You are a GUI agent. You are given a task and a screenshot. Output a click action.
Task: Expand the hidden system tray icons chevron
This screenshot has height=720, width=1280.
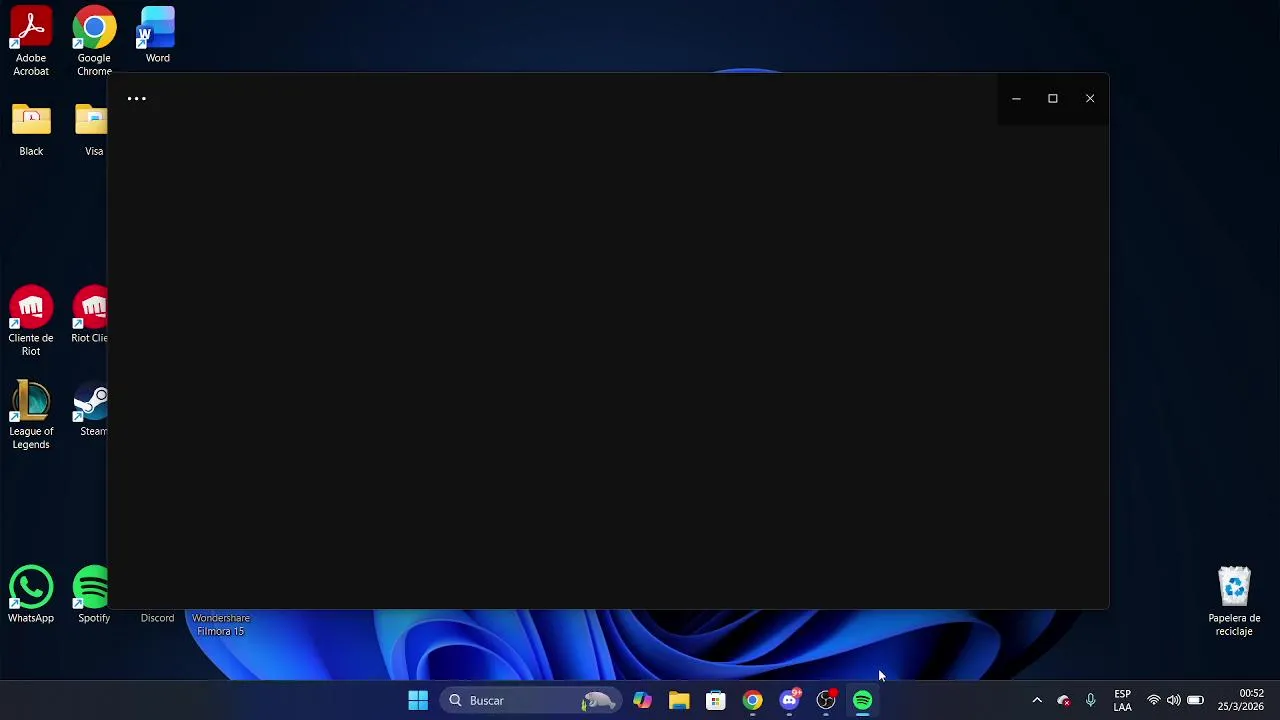(x=1037, y=701)
